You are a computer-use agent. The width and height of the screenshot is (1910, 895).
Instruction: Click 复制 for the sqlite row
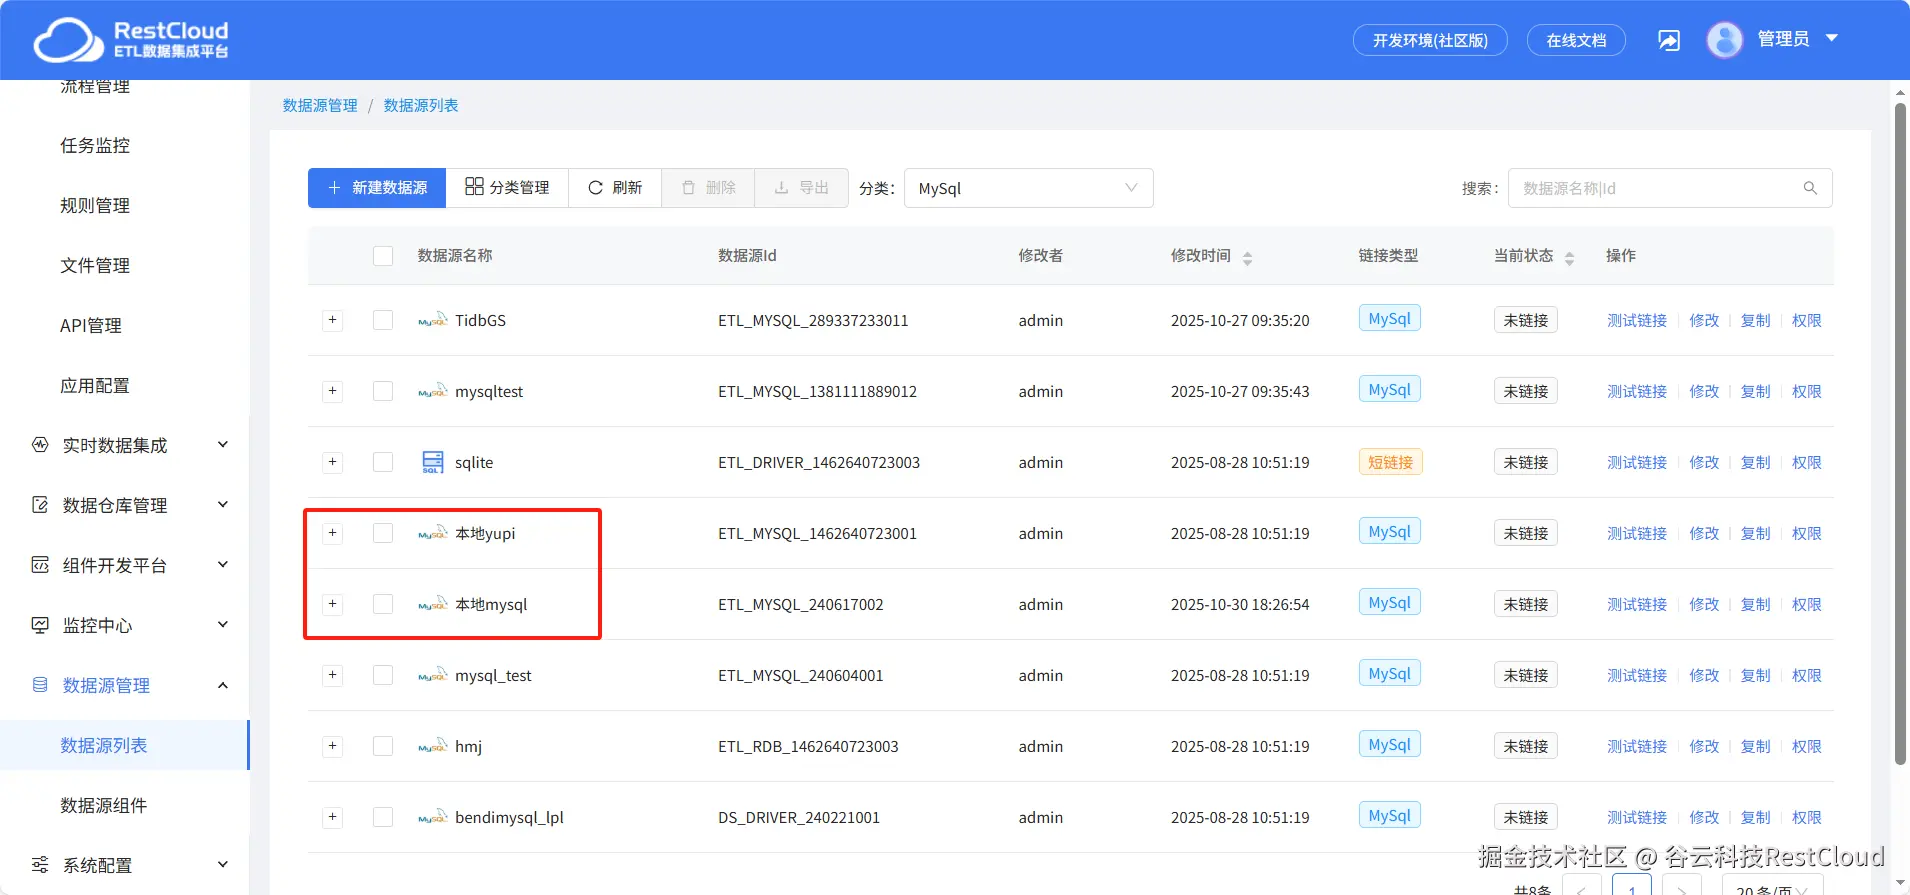[x=1755, y=462]
